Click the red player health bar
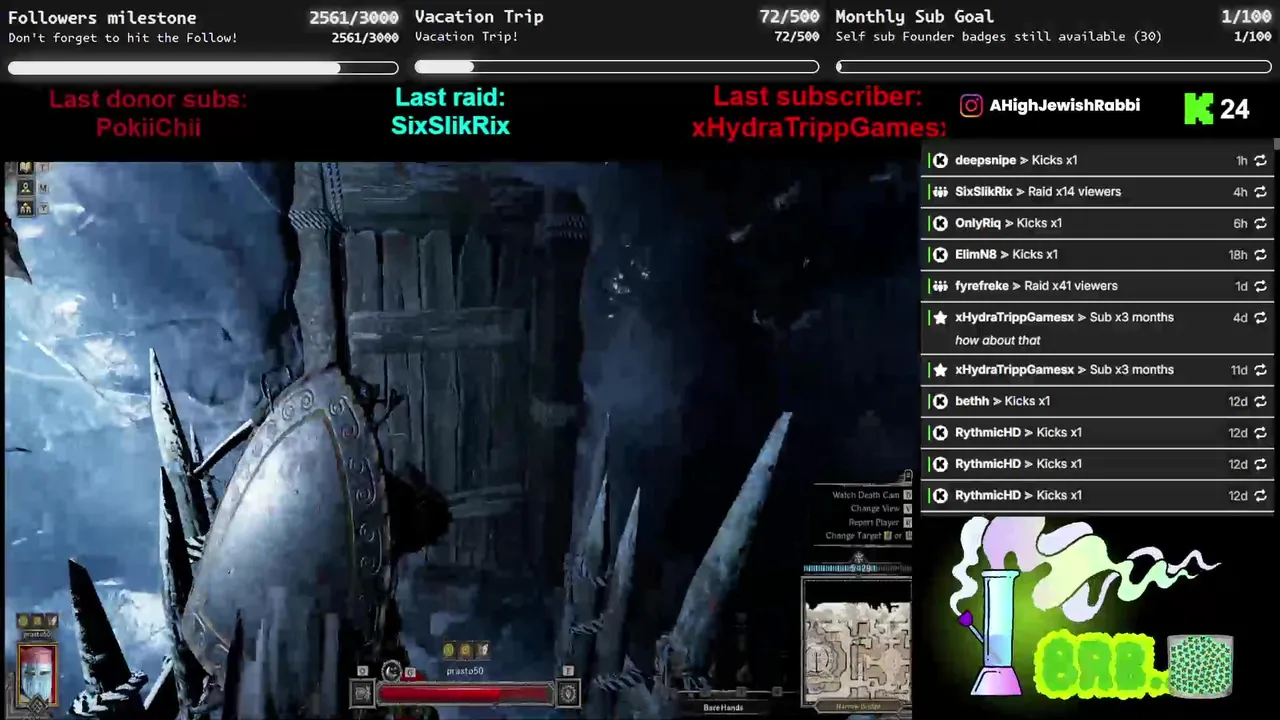This screenshot has width=1280, height=720. pyautogui.click(x=465, y=693)
